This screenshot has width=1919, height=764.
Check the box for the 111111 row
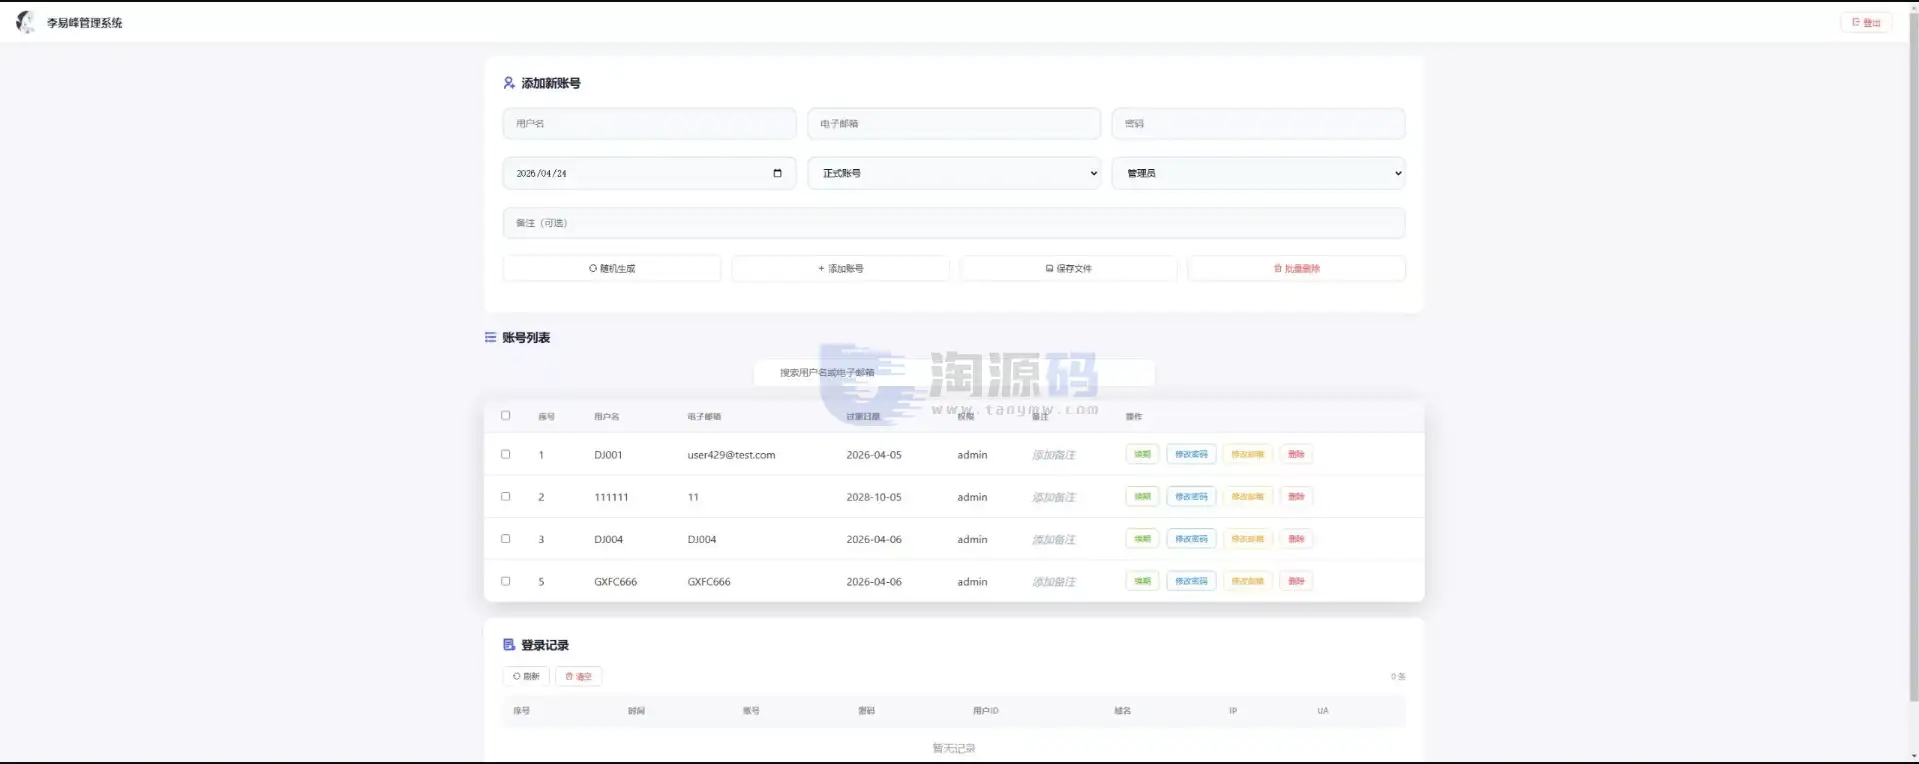click(506, 496)
